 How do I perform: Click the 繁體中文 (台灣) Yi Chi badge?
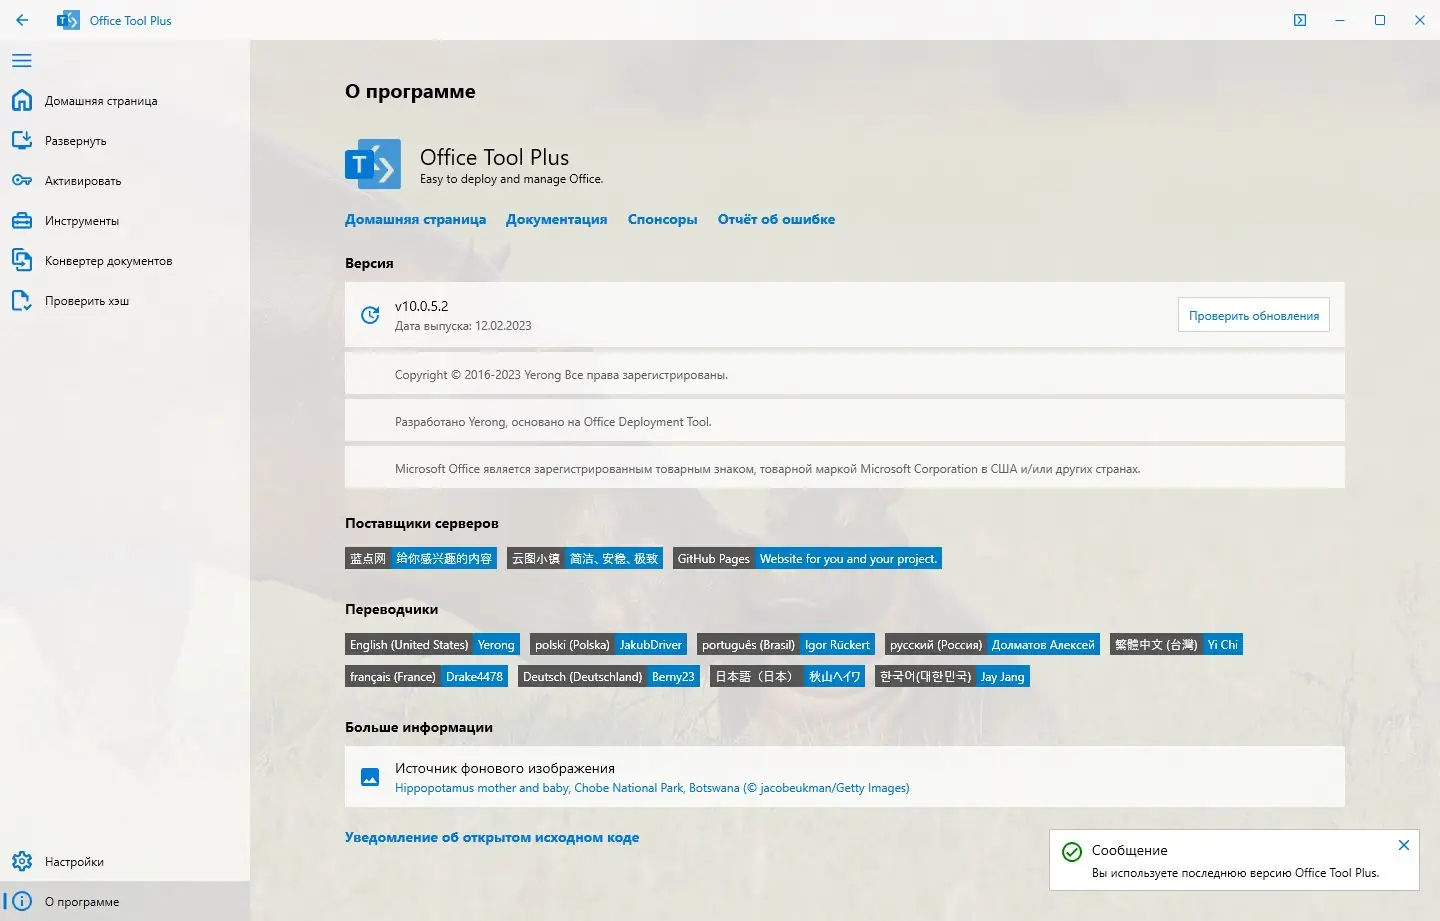point(1176,644)
